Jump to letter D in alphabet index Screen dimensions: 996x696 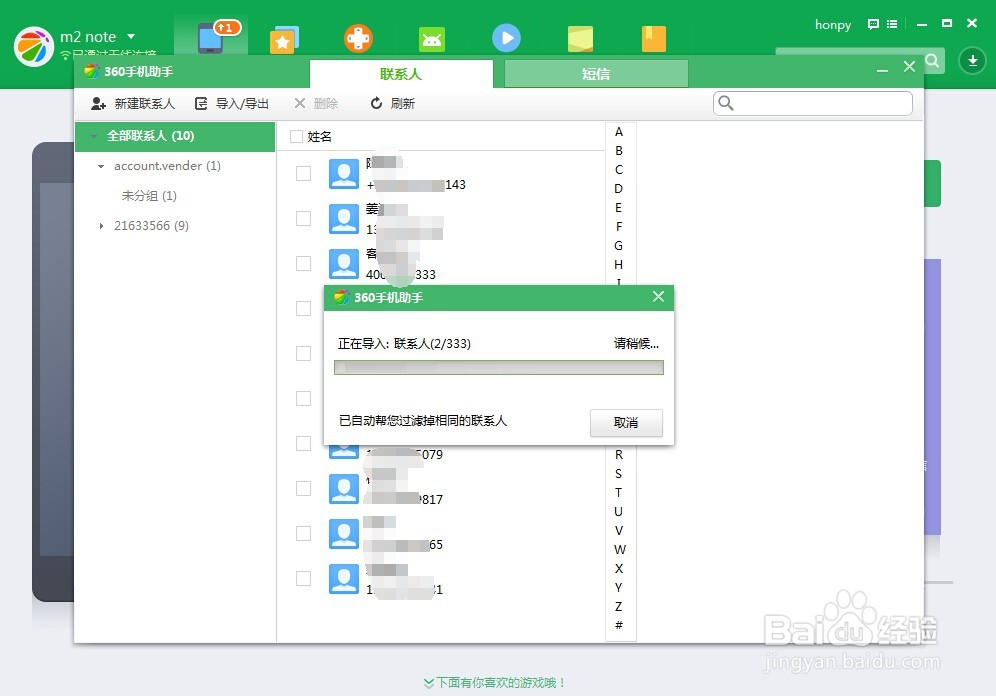[x=618, y=189]
